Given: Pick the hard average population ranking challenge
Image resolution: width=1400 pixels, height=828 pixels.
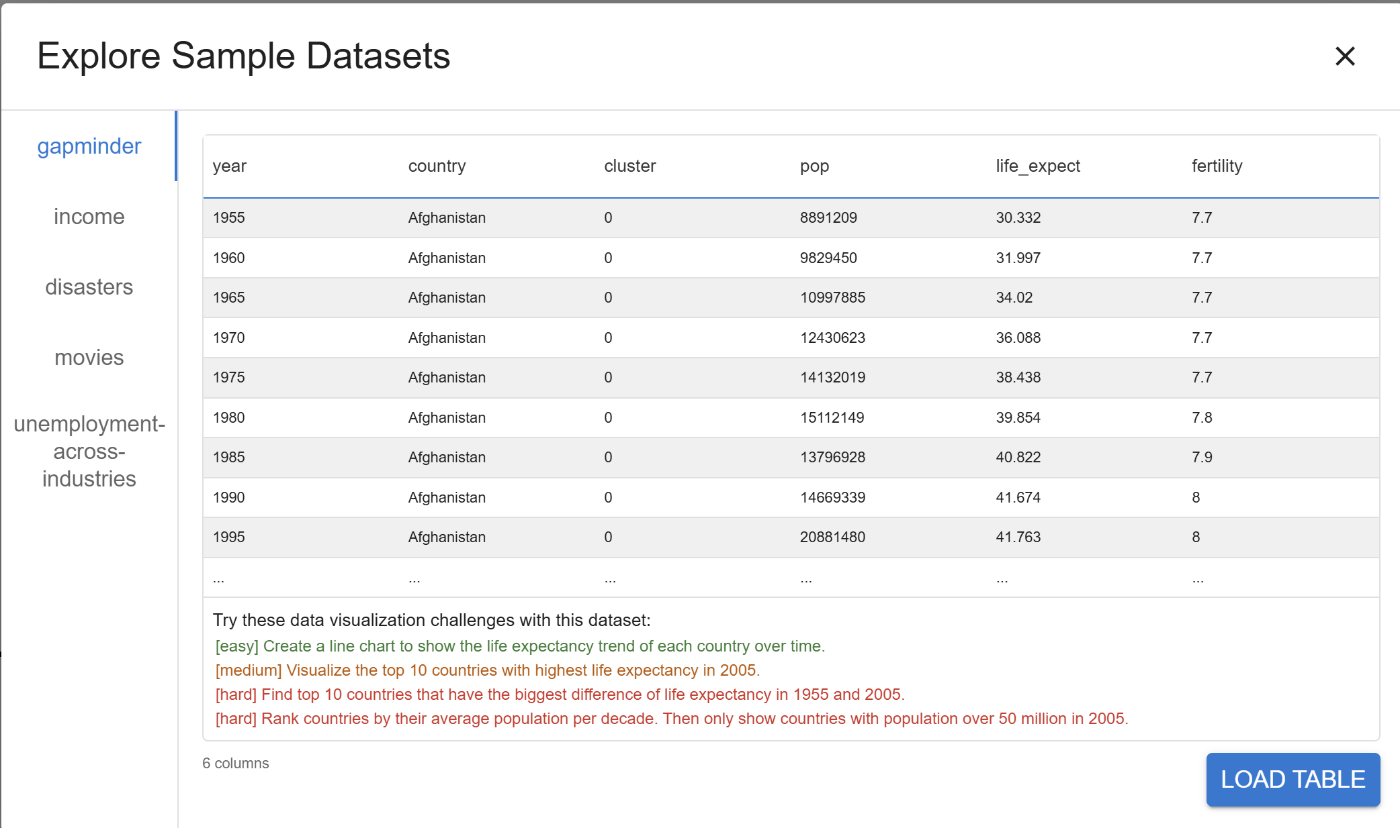Looking at the screenshot, I should point(671,718).
